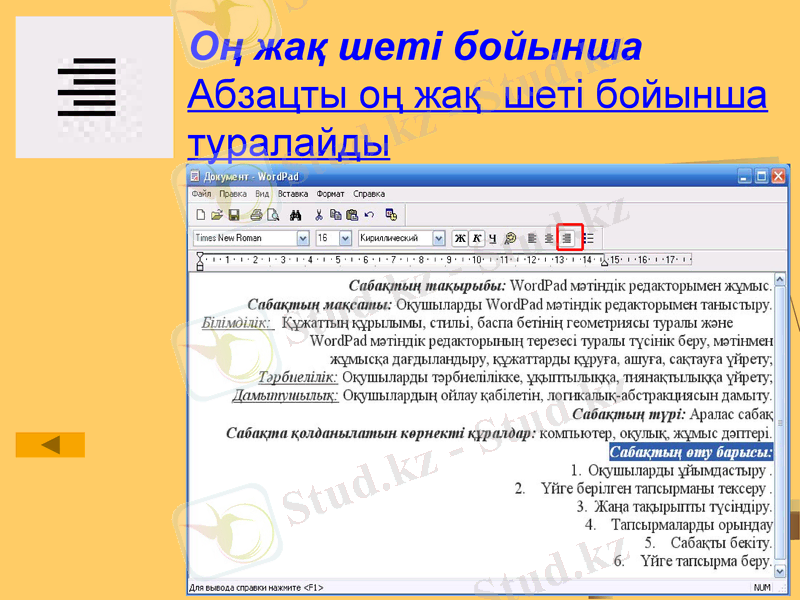Click the highlighted right-align toolbar button

(566, 237)
